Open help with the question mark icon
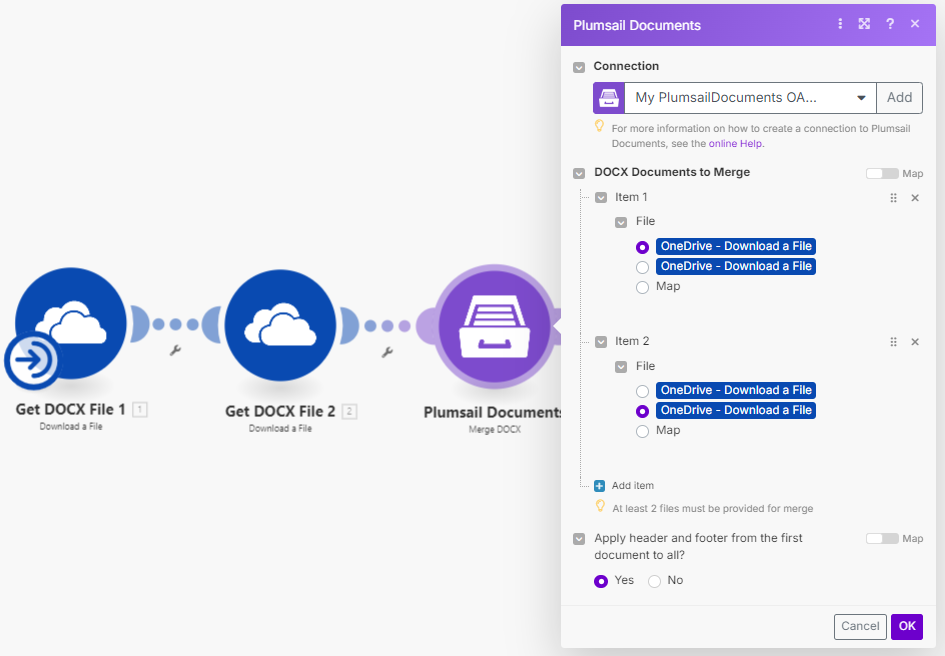Screen dimensions: 945x656 tap(890, 24)
